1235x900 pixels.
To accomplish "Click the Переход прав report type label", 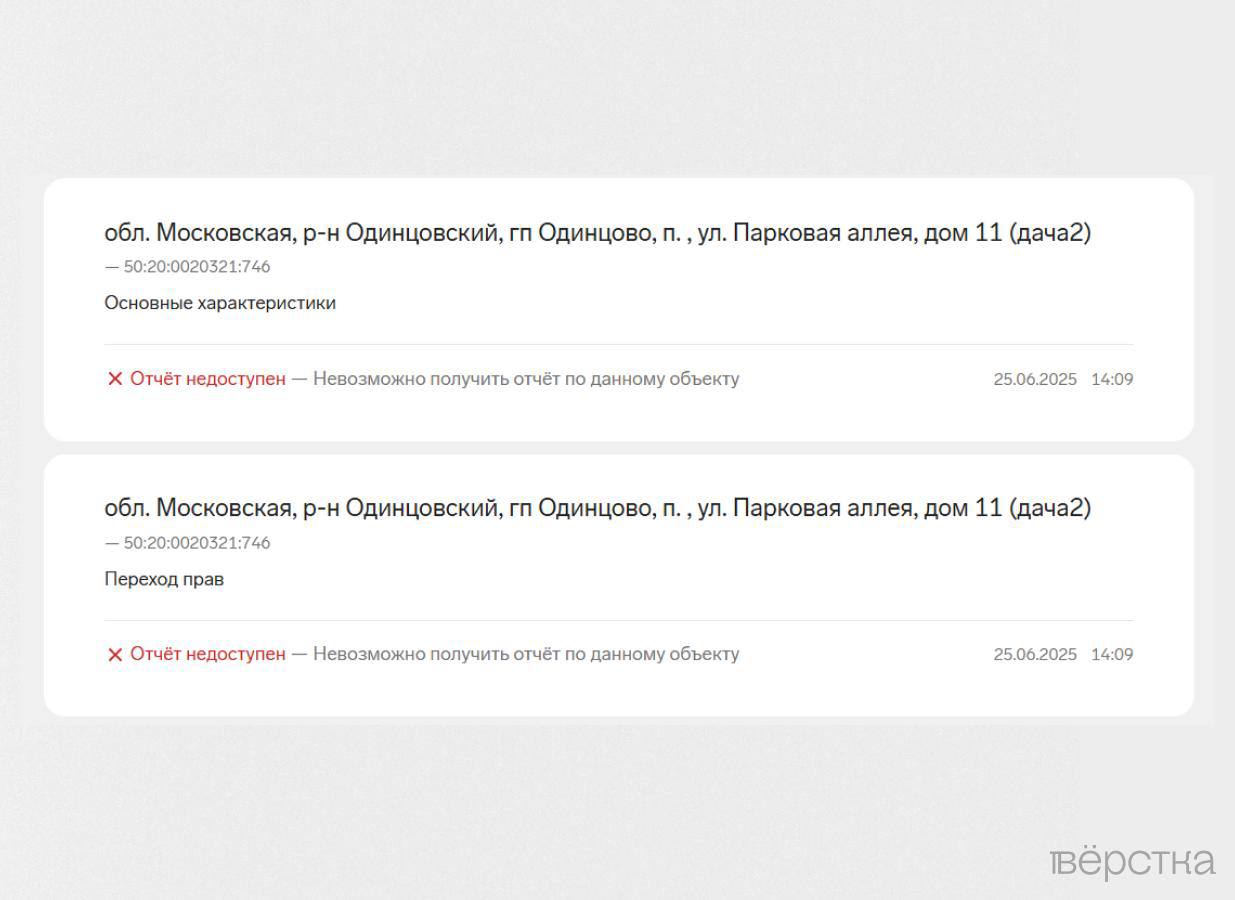I will pyautogui.click(x=164, y=579).
